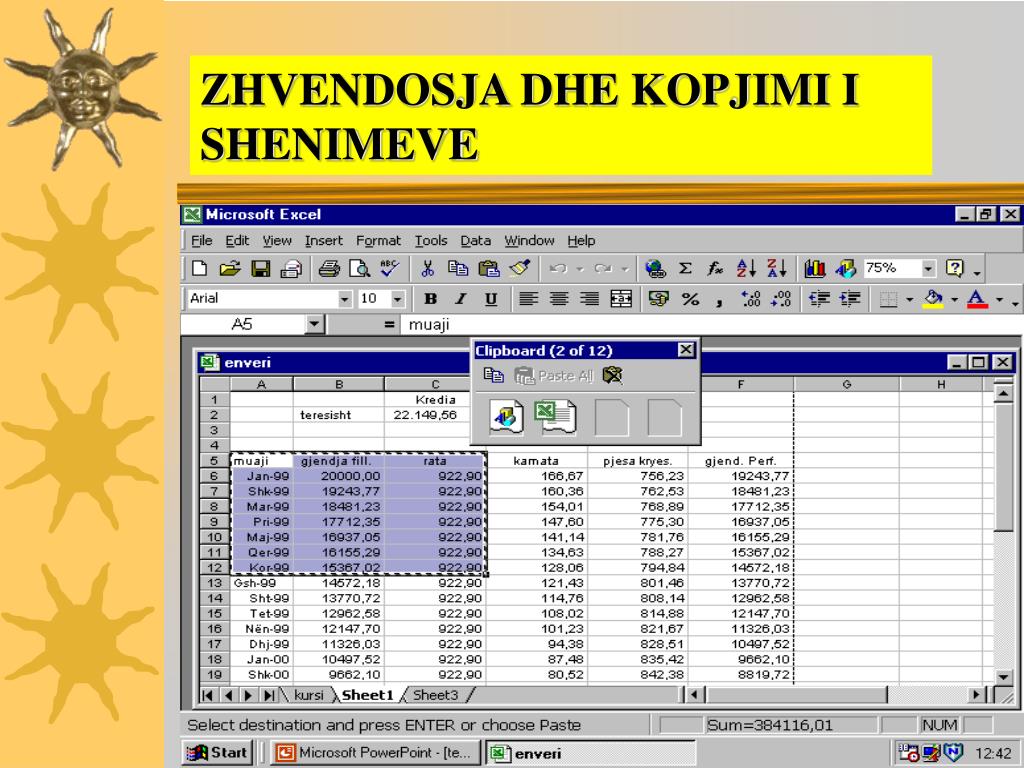Apply Currency style icon
The image size is (1024, 768).
(x=658, y=299)
